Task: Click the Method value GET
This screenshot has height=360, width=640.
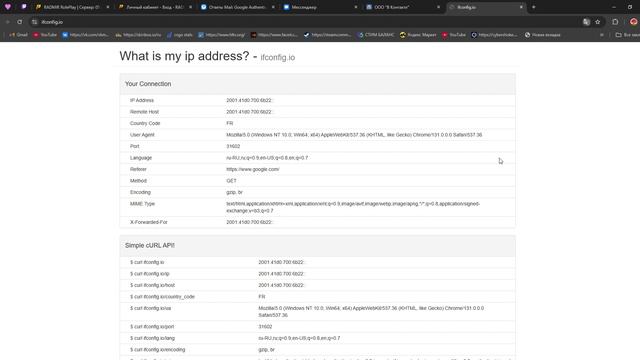Action: (231, 180)
